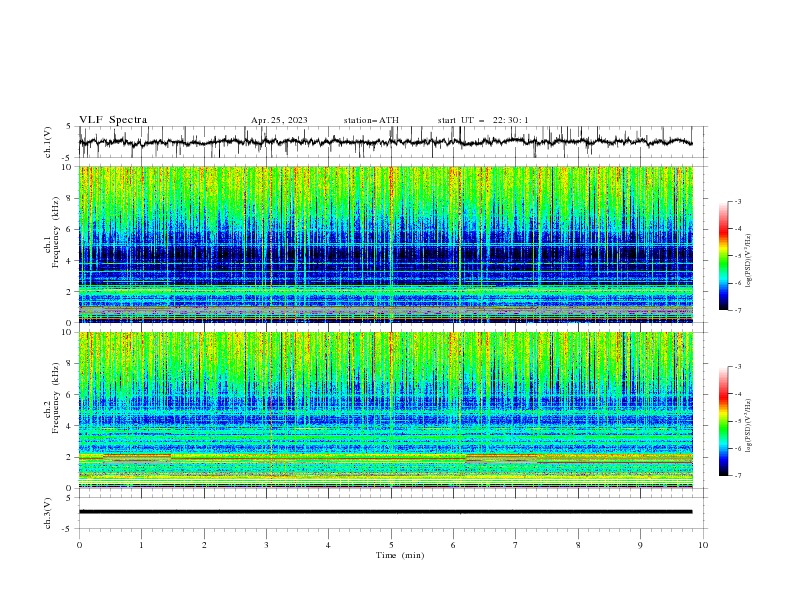Click time axis tick label "3"

click(x=266, y=545)
